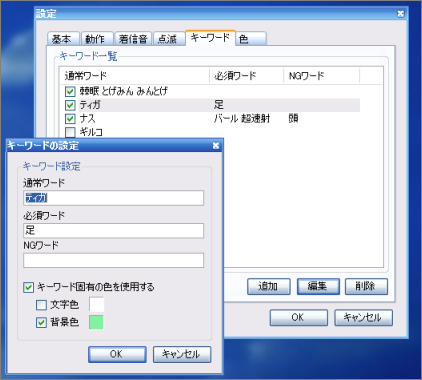
Task: Open the 色 tab
Action: click(251, 39)
